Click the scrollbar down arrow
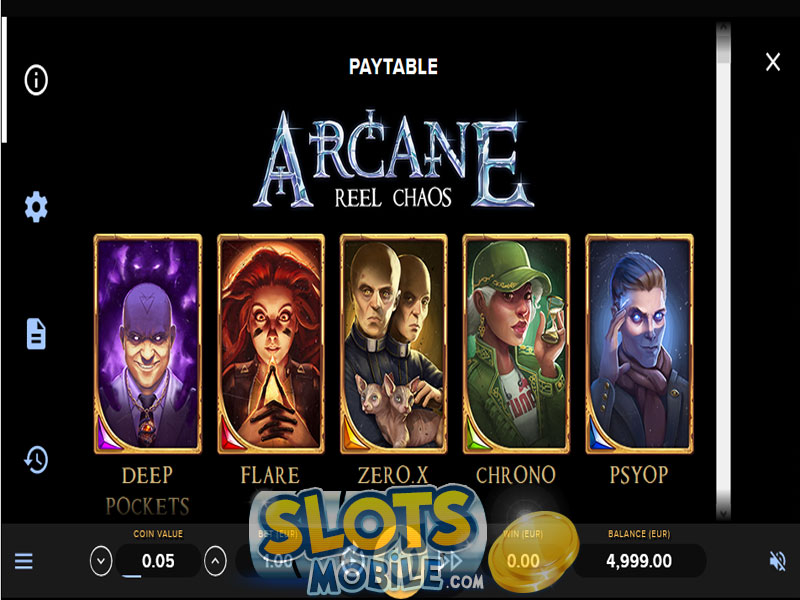 (x=723, y=513)
